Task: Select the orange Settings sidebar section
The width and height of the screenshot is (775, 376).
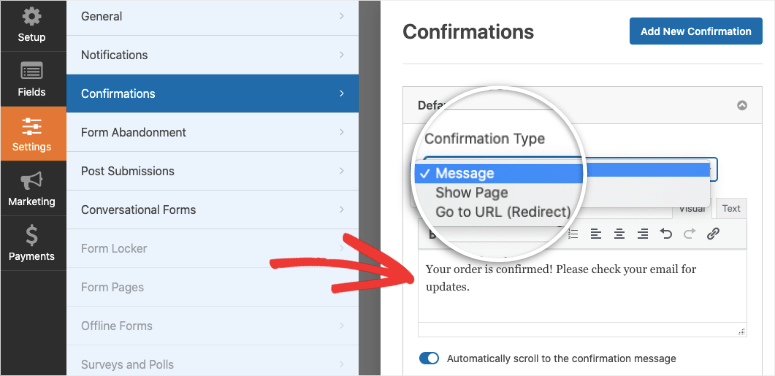Action: pos(33,133)
